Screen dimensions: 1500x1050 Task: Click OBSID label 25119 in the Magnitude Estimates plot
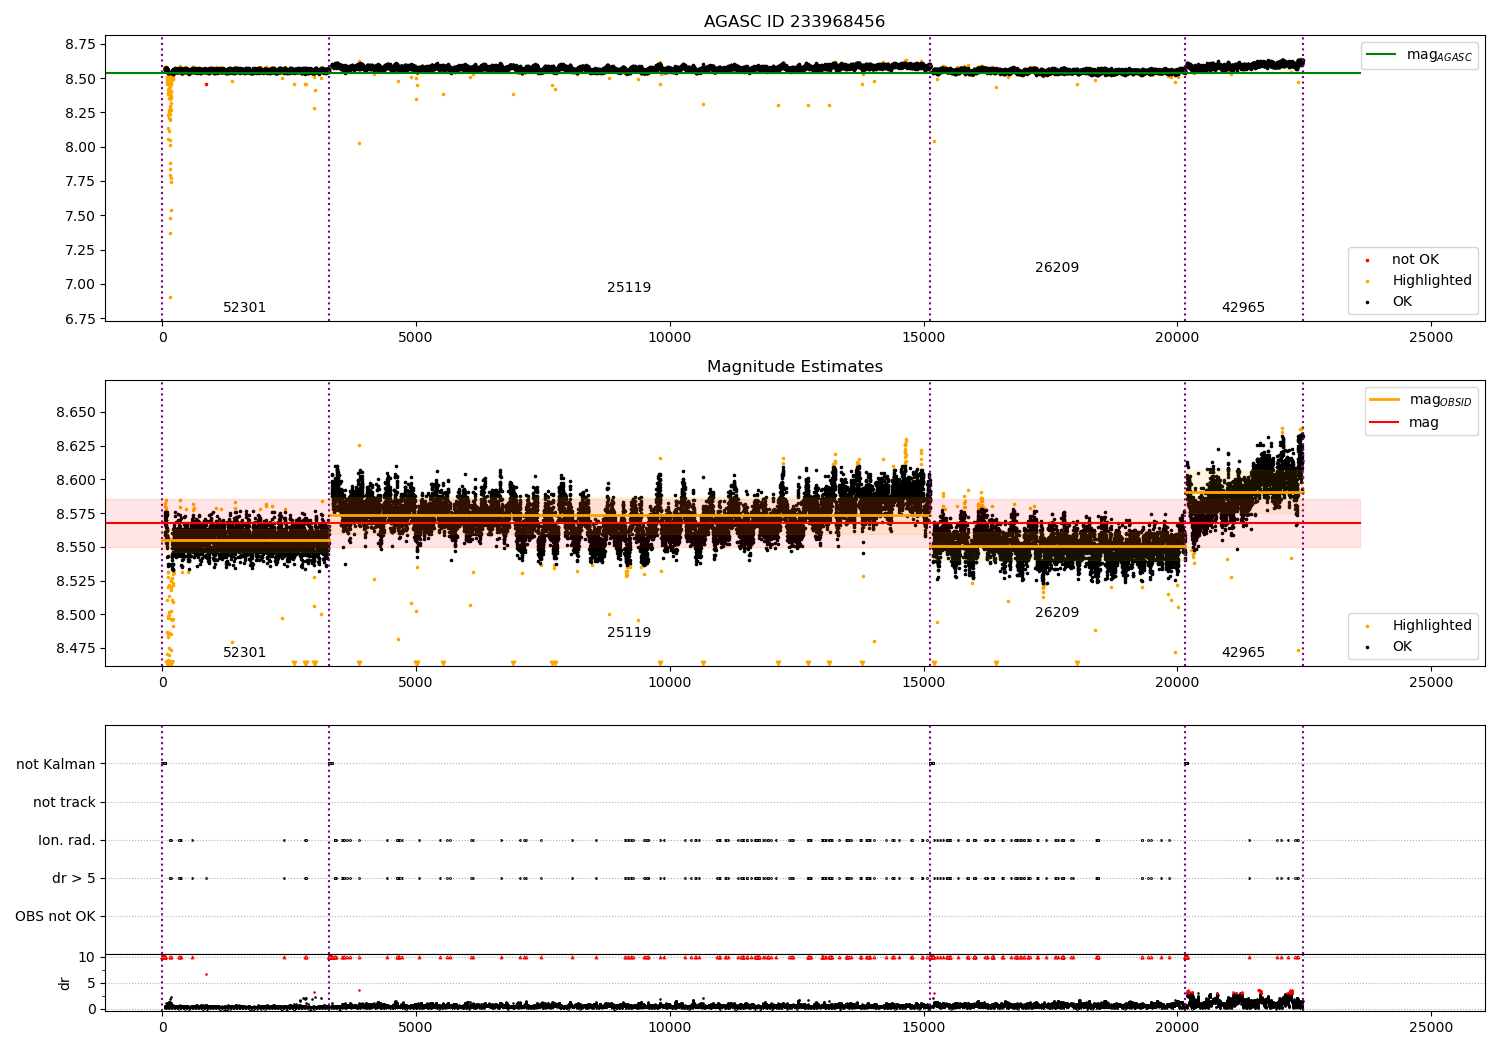[629, 632]
